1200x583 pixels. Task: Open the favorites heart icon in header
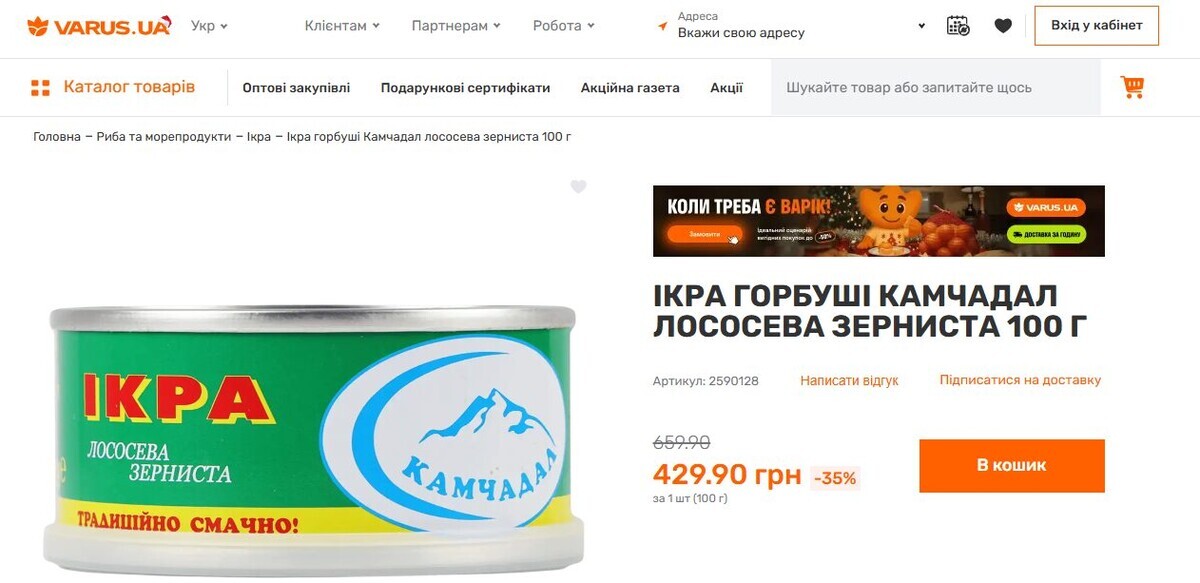[x=1003, y=26]
